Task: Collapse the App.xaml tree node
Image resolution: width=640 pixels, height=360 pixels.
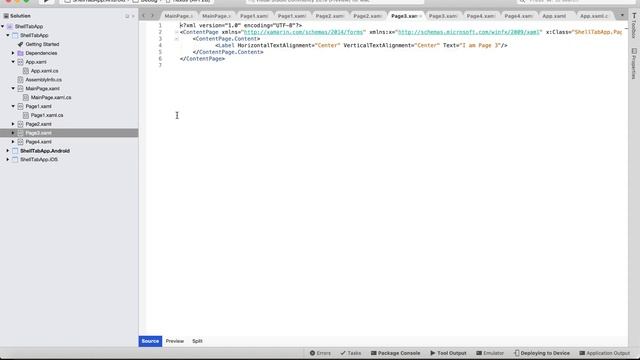Action: [13, 62]
